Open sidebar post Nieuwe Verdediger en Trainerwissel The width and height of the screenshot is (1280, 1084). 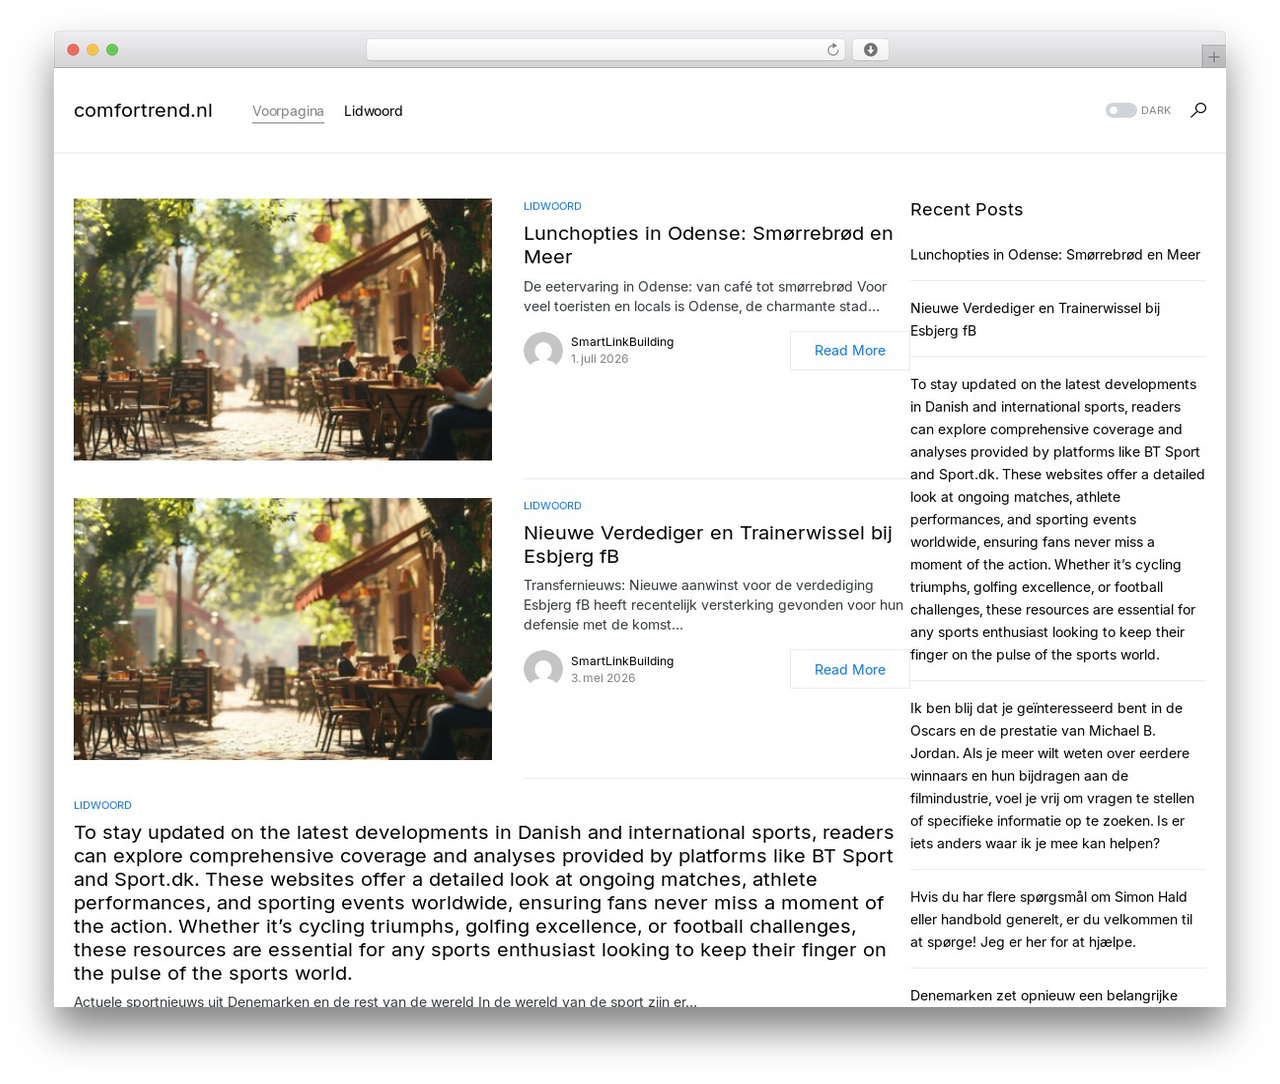[1035, 319]
